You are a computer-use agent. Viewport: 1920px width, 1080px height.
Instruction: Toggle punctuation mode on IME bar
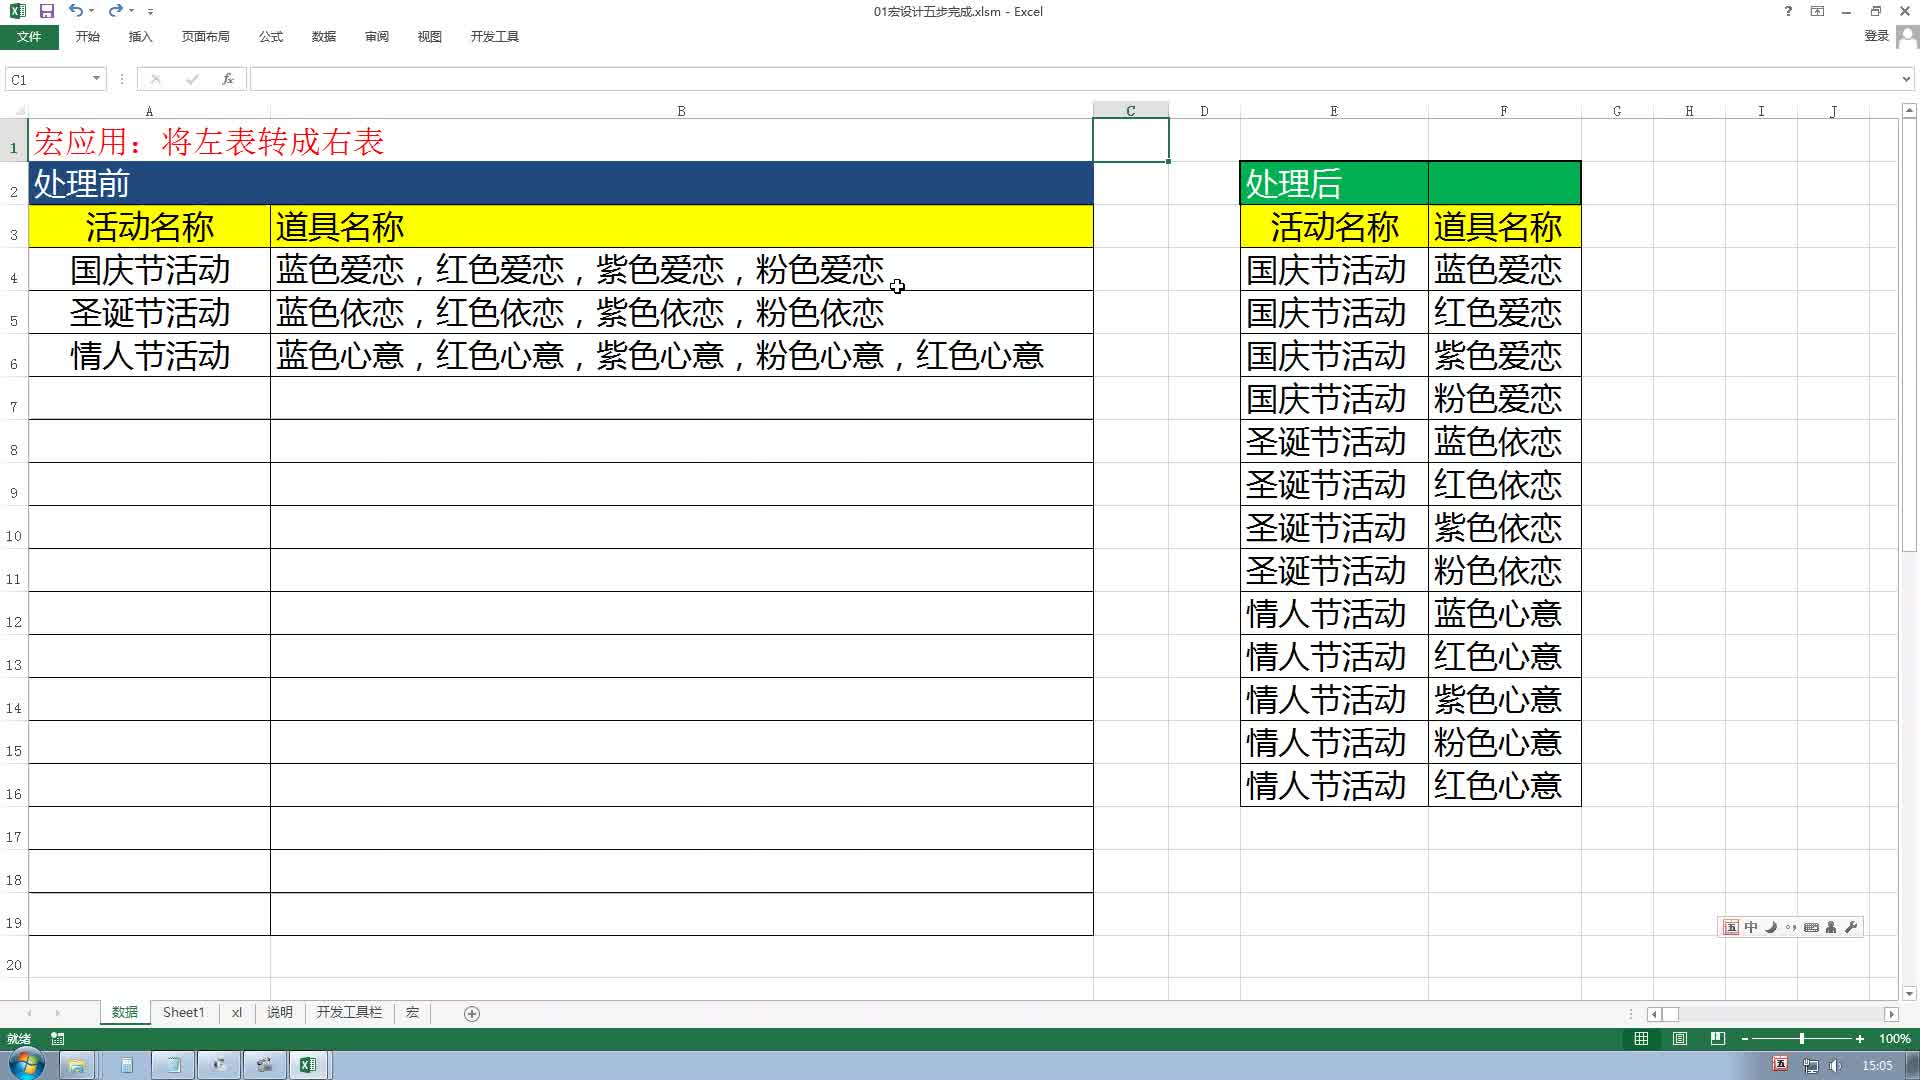(x=1791, y=927)
